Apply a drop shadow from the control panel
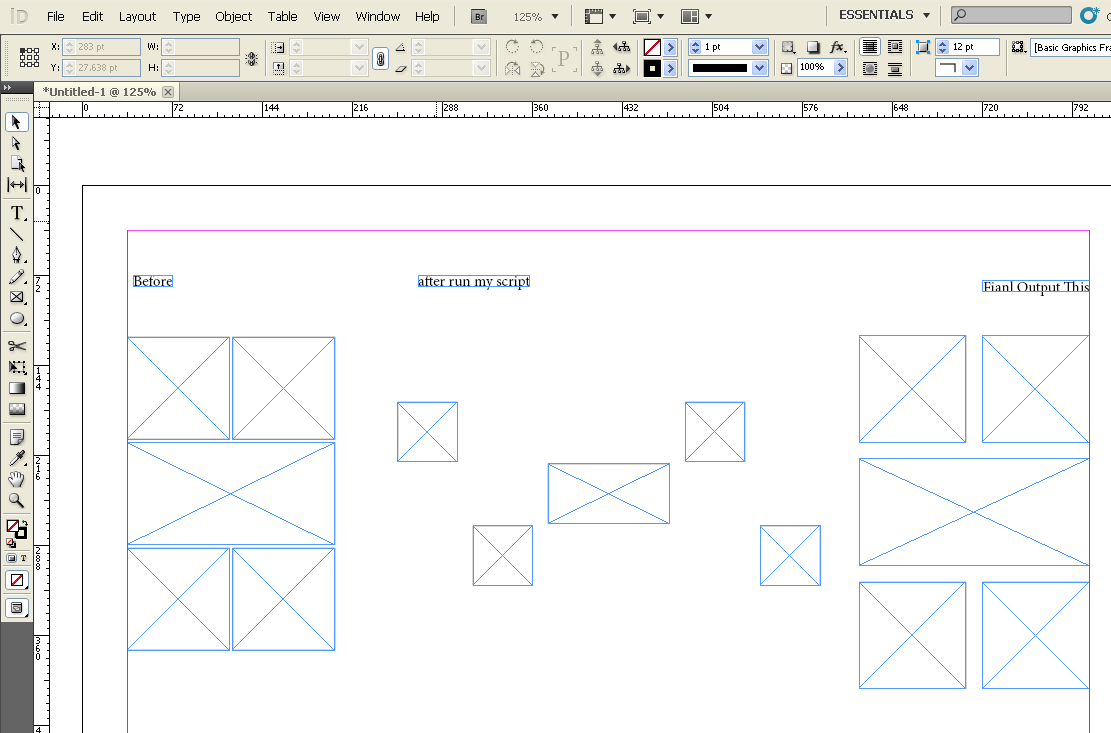This screenshot has height=733, width=1111. coord(811,47)
